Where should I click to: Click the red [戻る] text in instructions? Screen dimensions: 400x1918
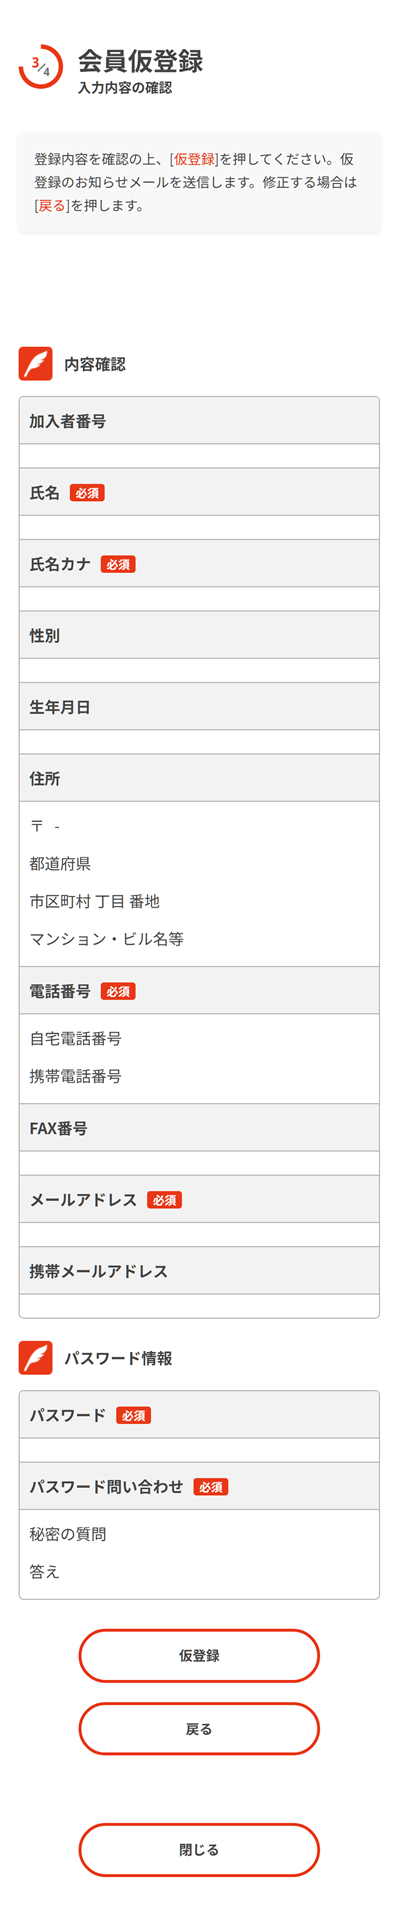(x=51, y=206)
